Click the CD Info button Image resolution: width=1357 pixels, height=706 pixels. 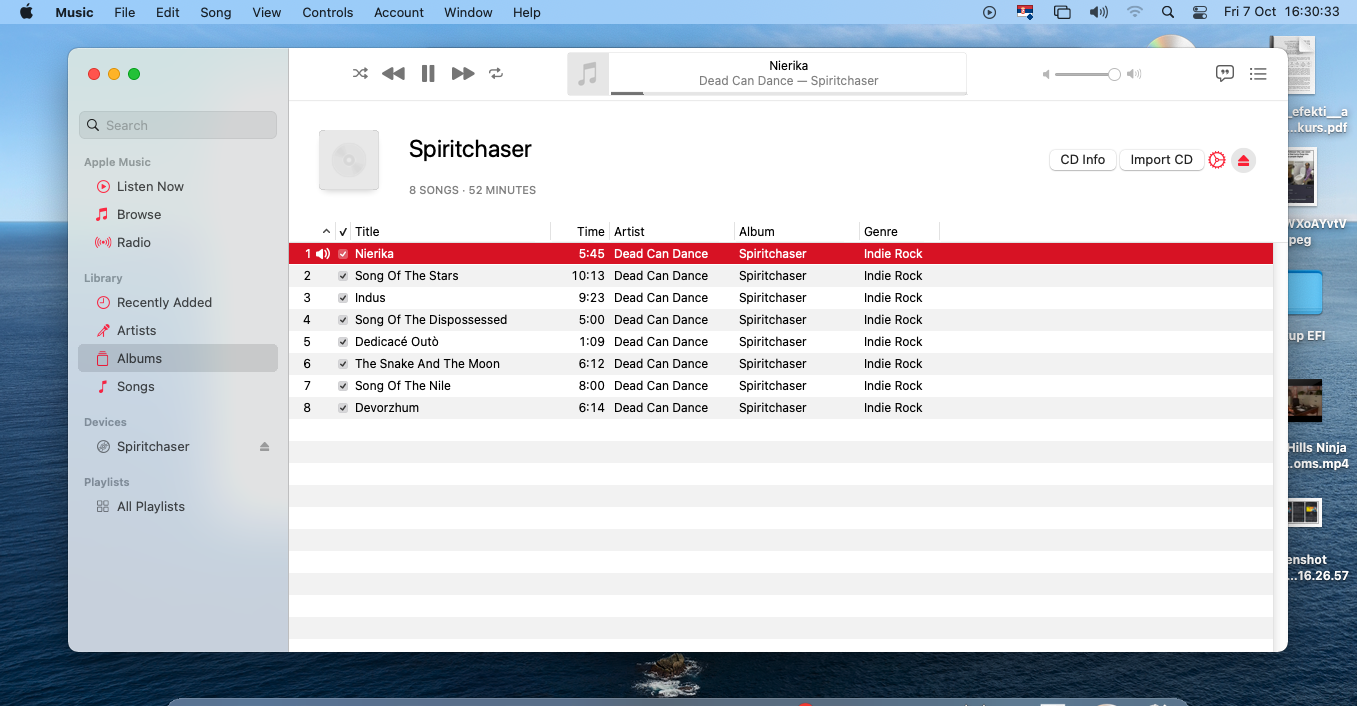click(1082, 160)
